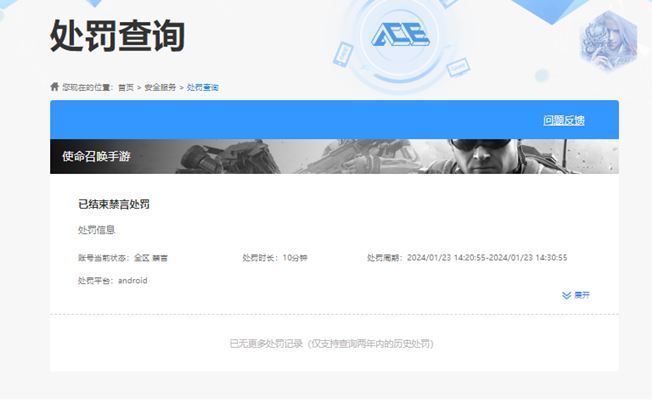This screenshot has width=652, height=413.
Task: Click the 账号当前状态: 全区 禁言 text
Action: 123,258
